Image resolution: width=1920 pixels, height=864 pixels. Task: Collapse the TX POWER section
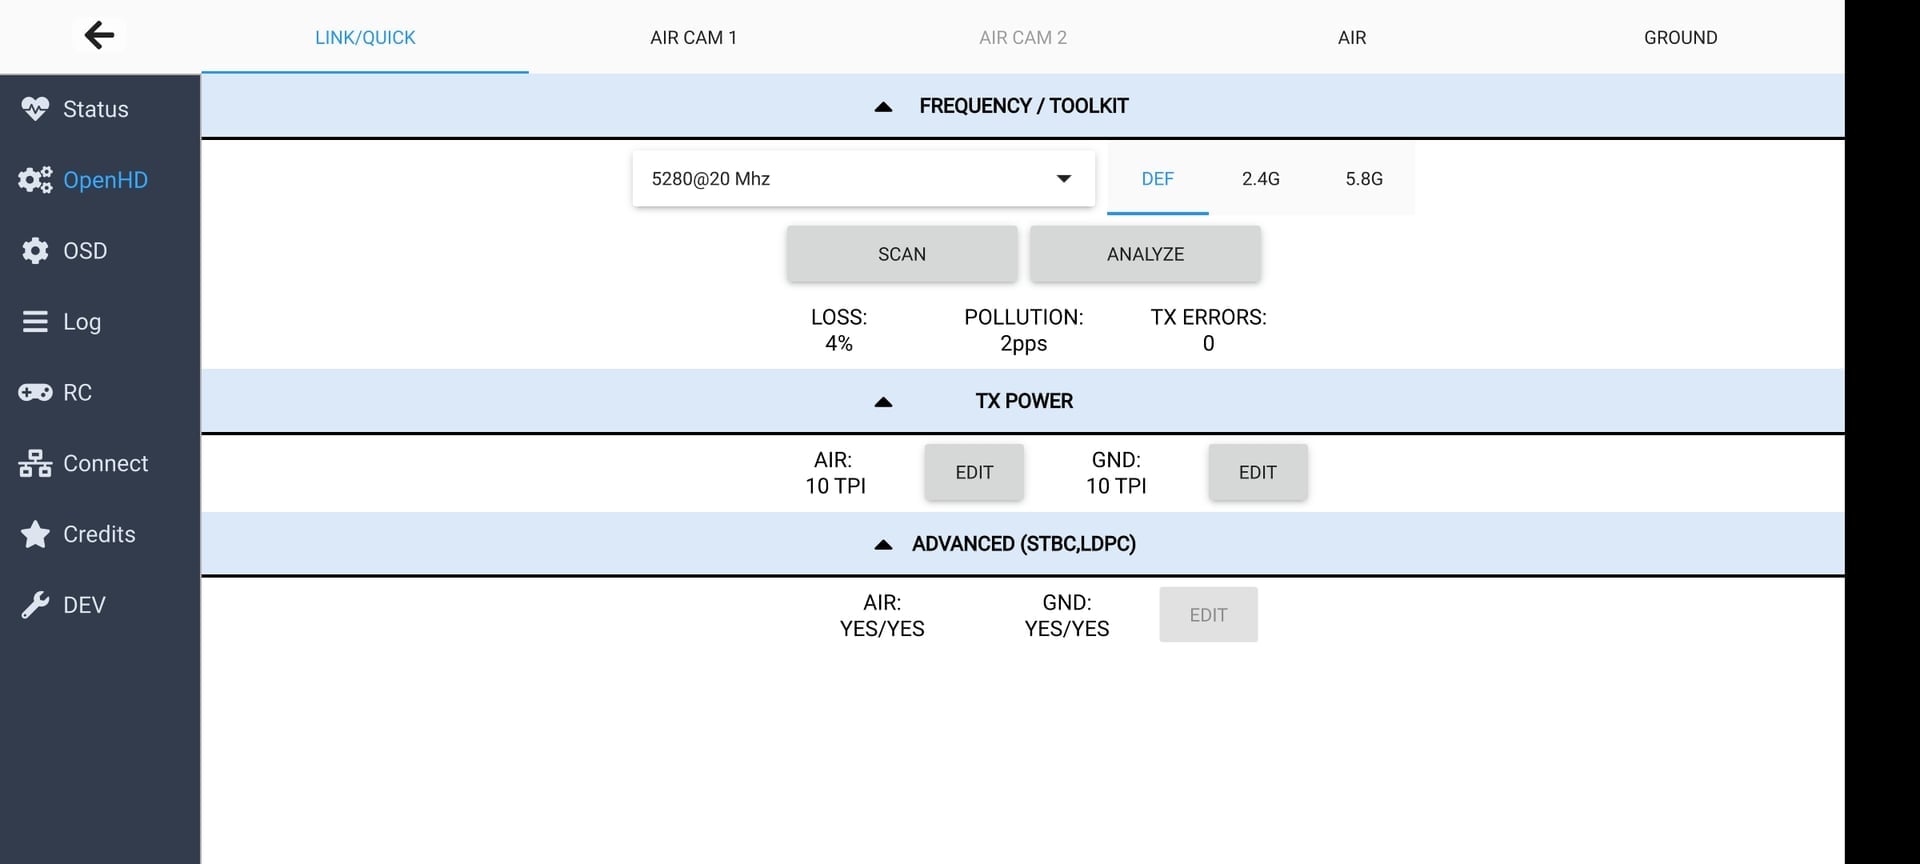click(883, 402)
